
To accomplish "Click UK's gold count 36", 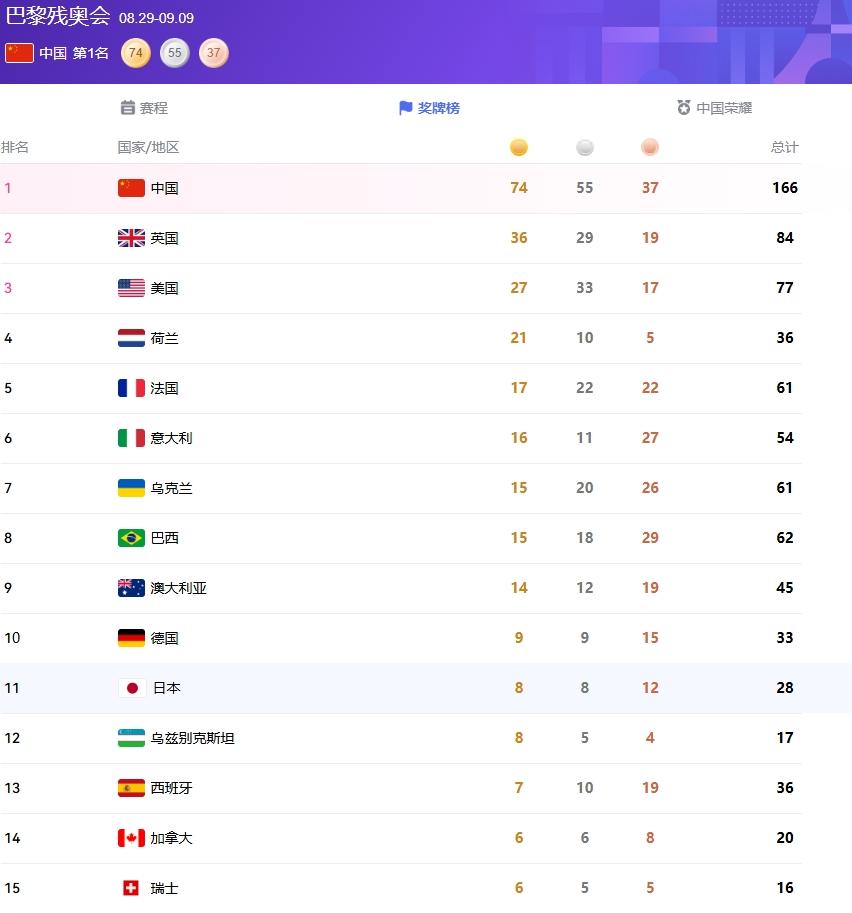I will pyautogui.click(x=519, y=238).
